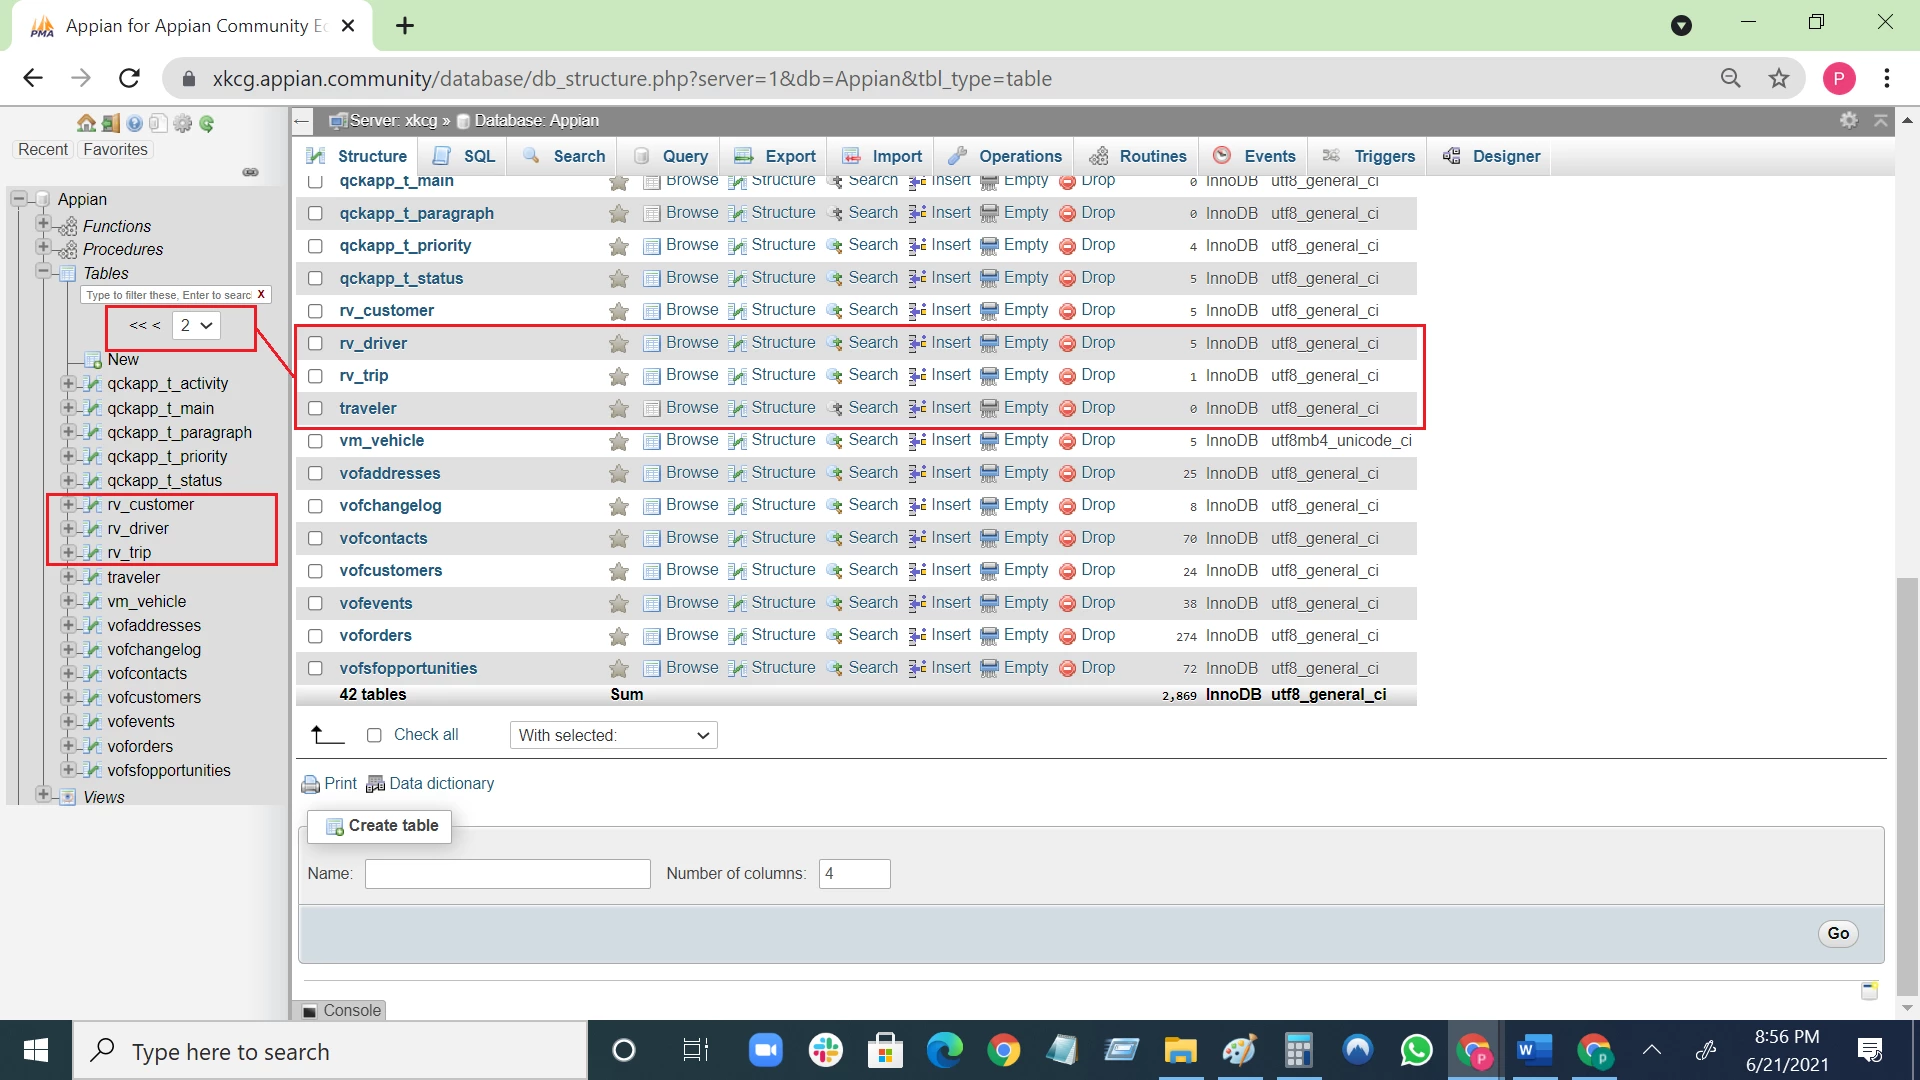Go to the Operations tab
Image resolution: width=1920 pixels, height=1080 pixels.
(1005, 156)
